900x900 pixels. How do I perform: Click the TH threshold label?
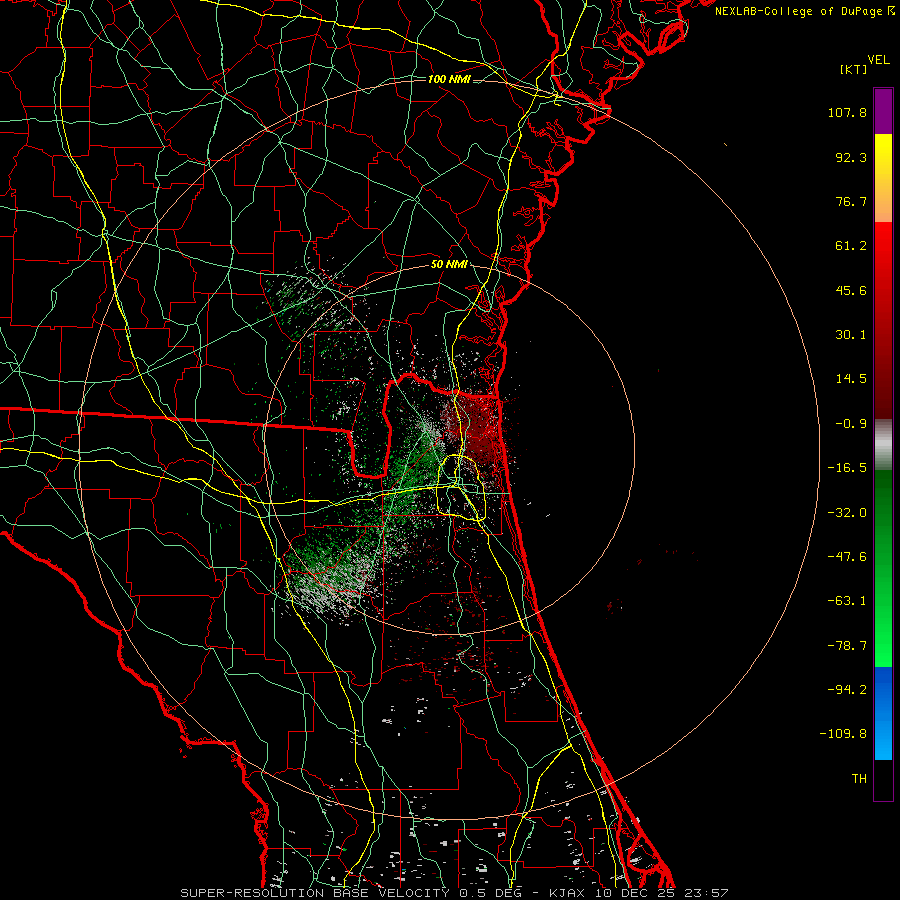coord(859,779)
